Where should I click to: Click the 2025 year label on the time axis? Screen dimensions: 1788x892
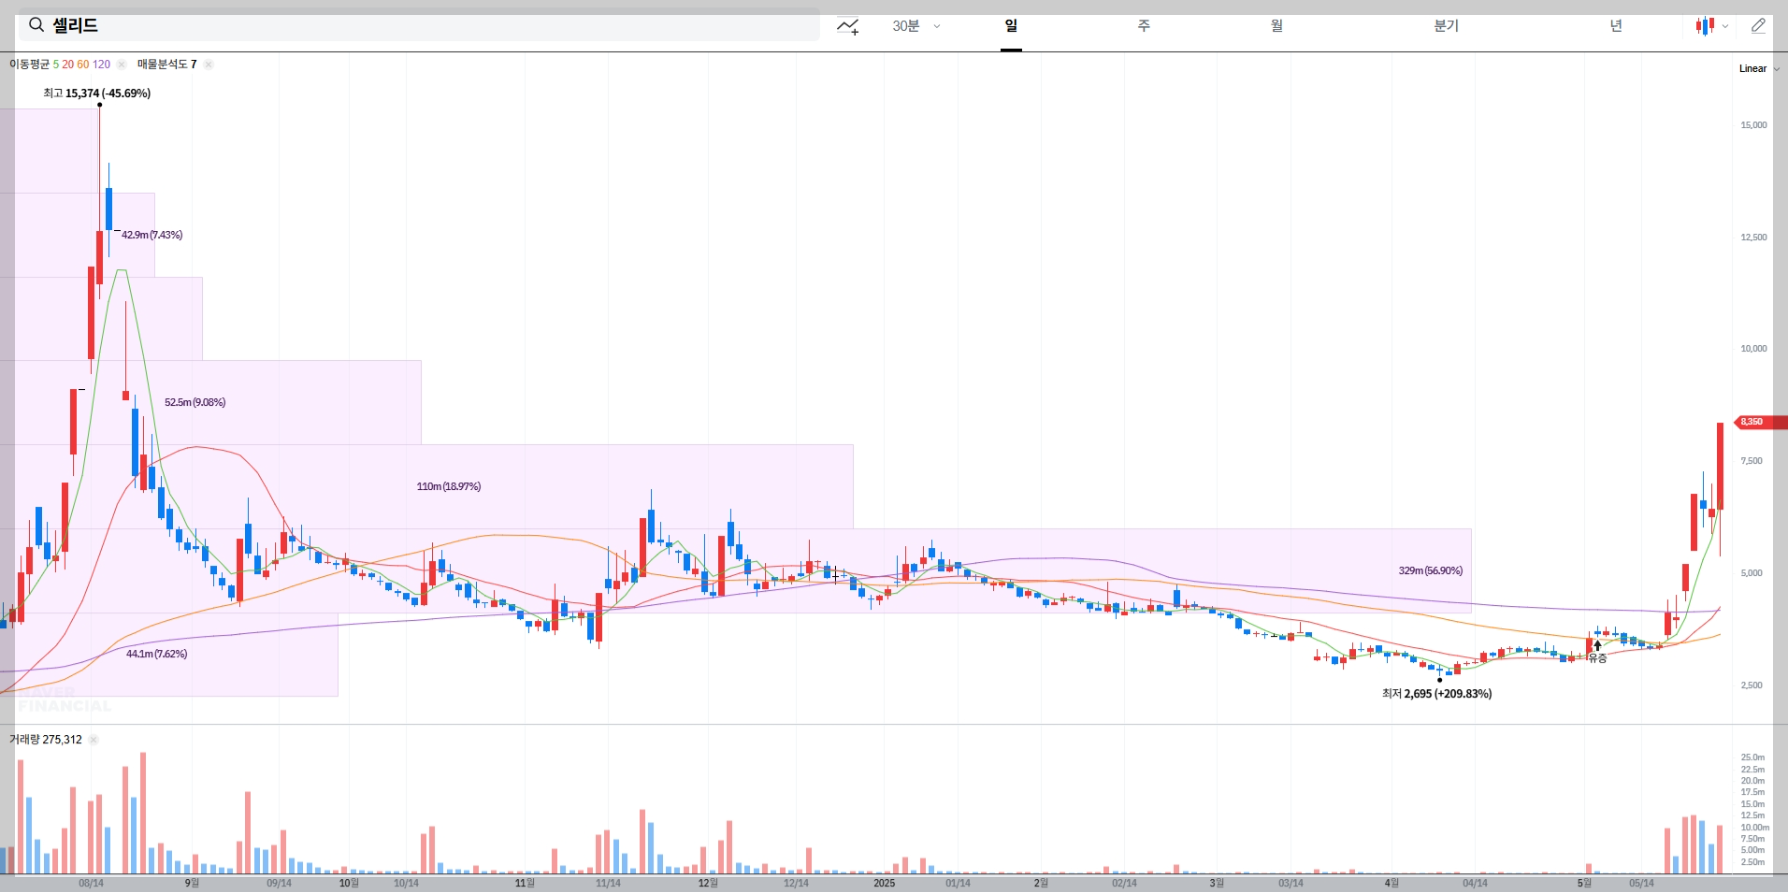click(885, 883)
